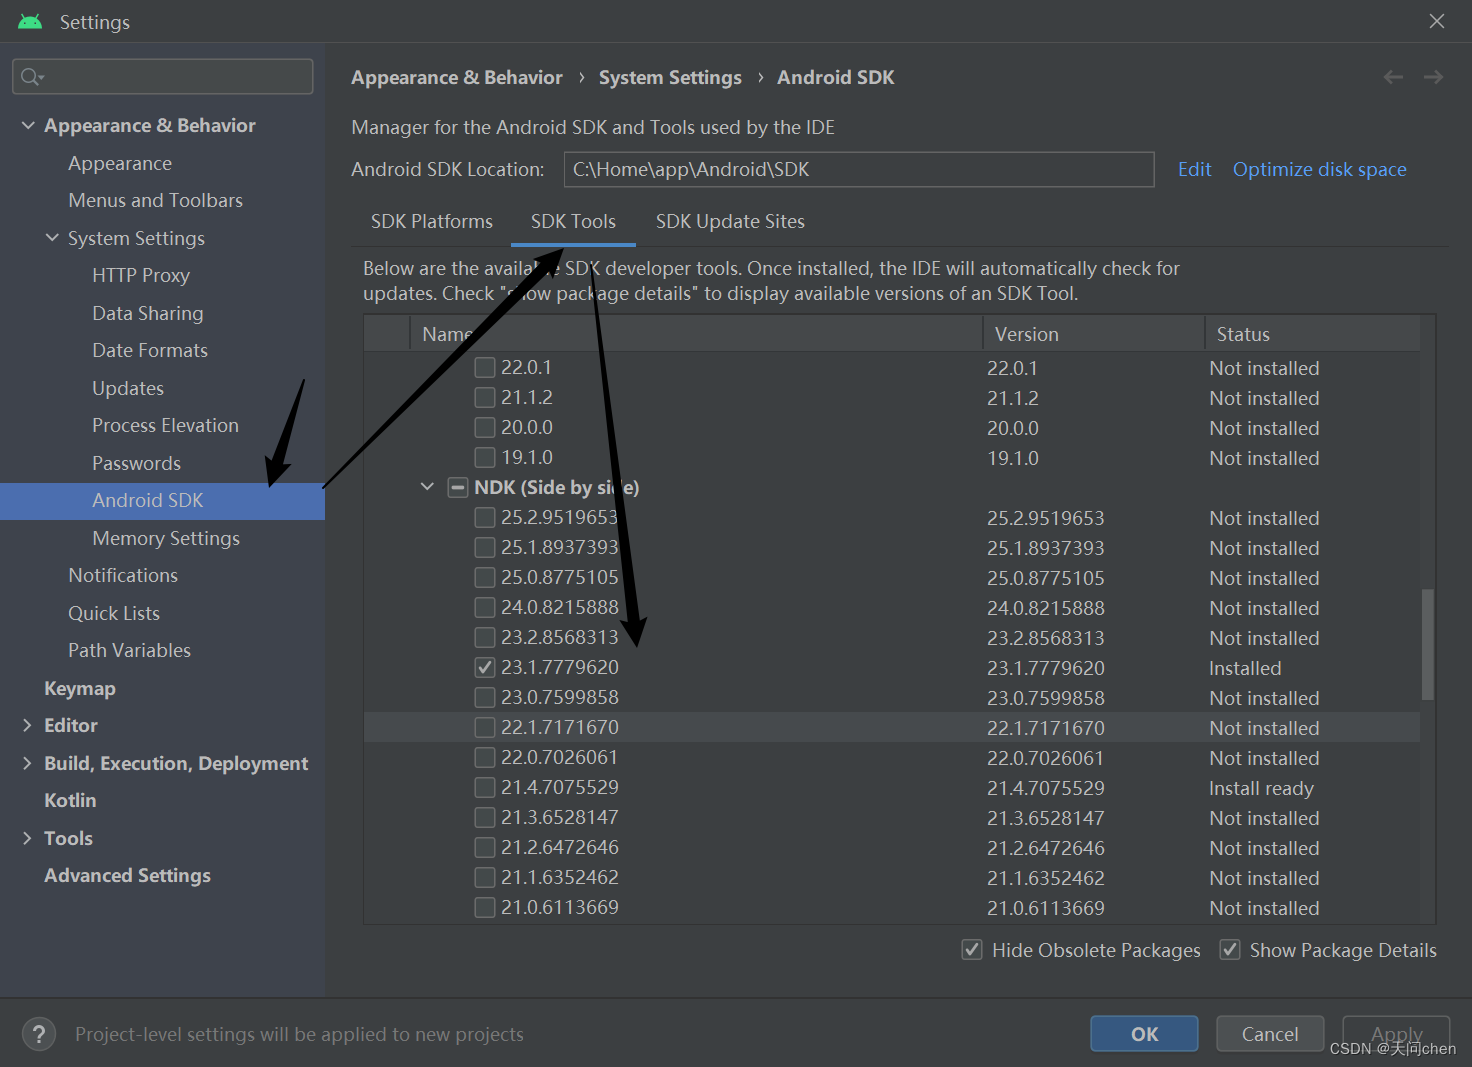Collapse the Appearance & Behavior section

(x=28, y=125)
